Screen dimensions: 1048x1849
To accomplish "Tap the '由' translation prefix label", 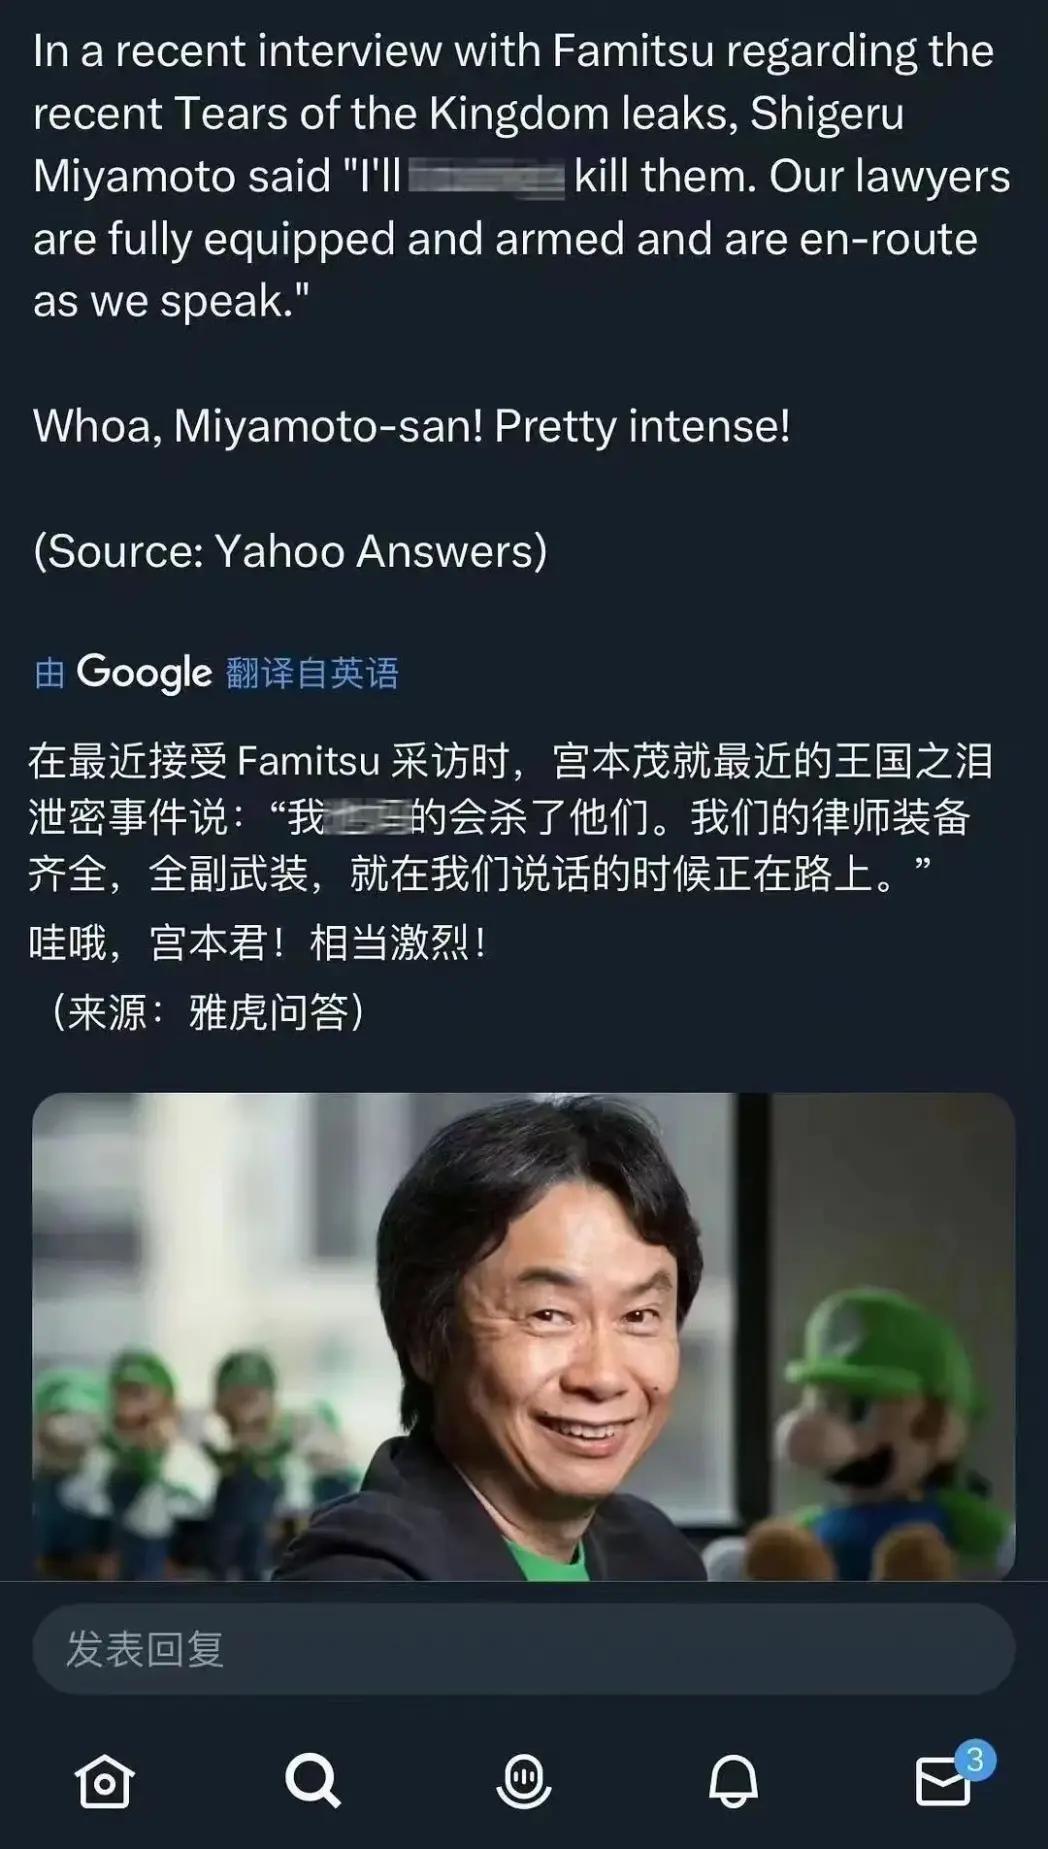I will [49, 674].
